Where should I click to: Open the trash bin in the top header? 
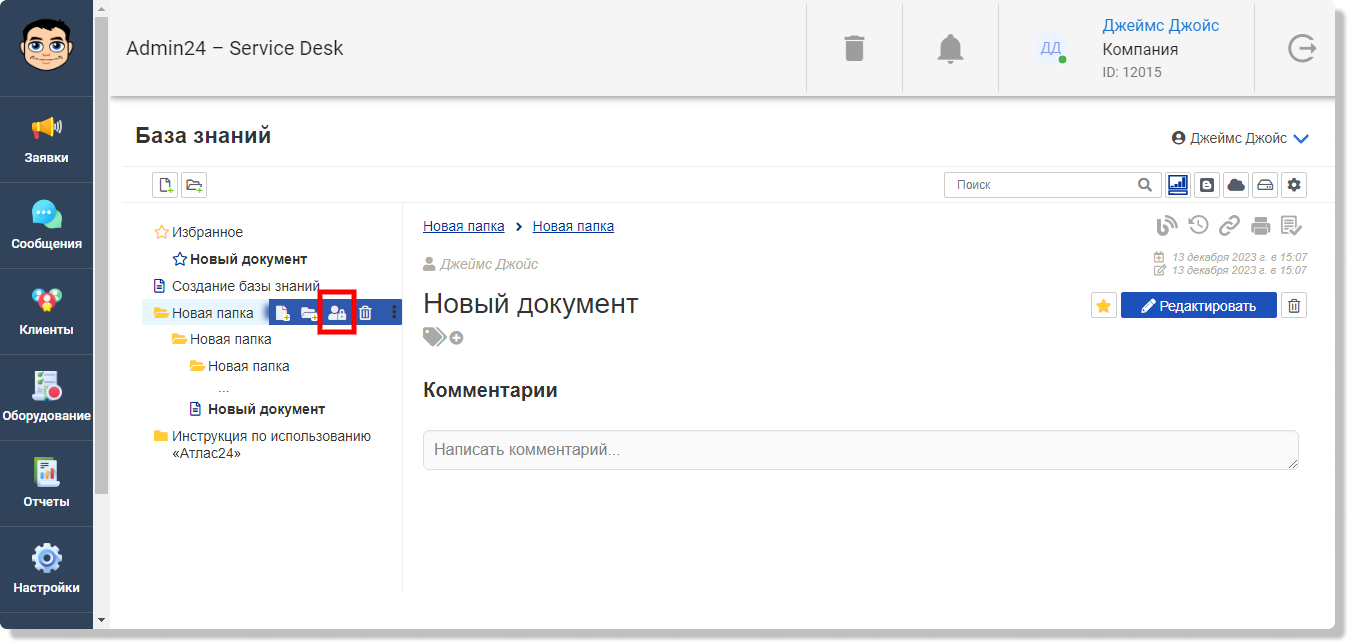(x=854, y=48)
